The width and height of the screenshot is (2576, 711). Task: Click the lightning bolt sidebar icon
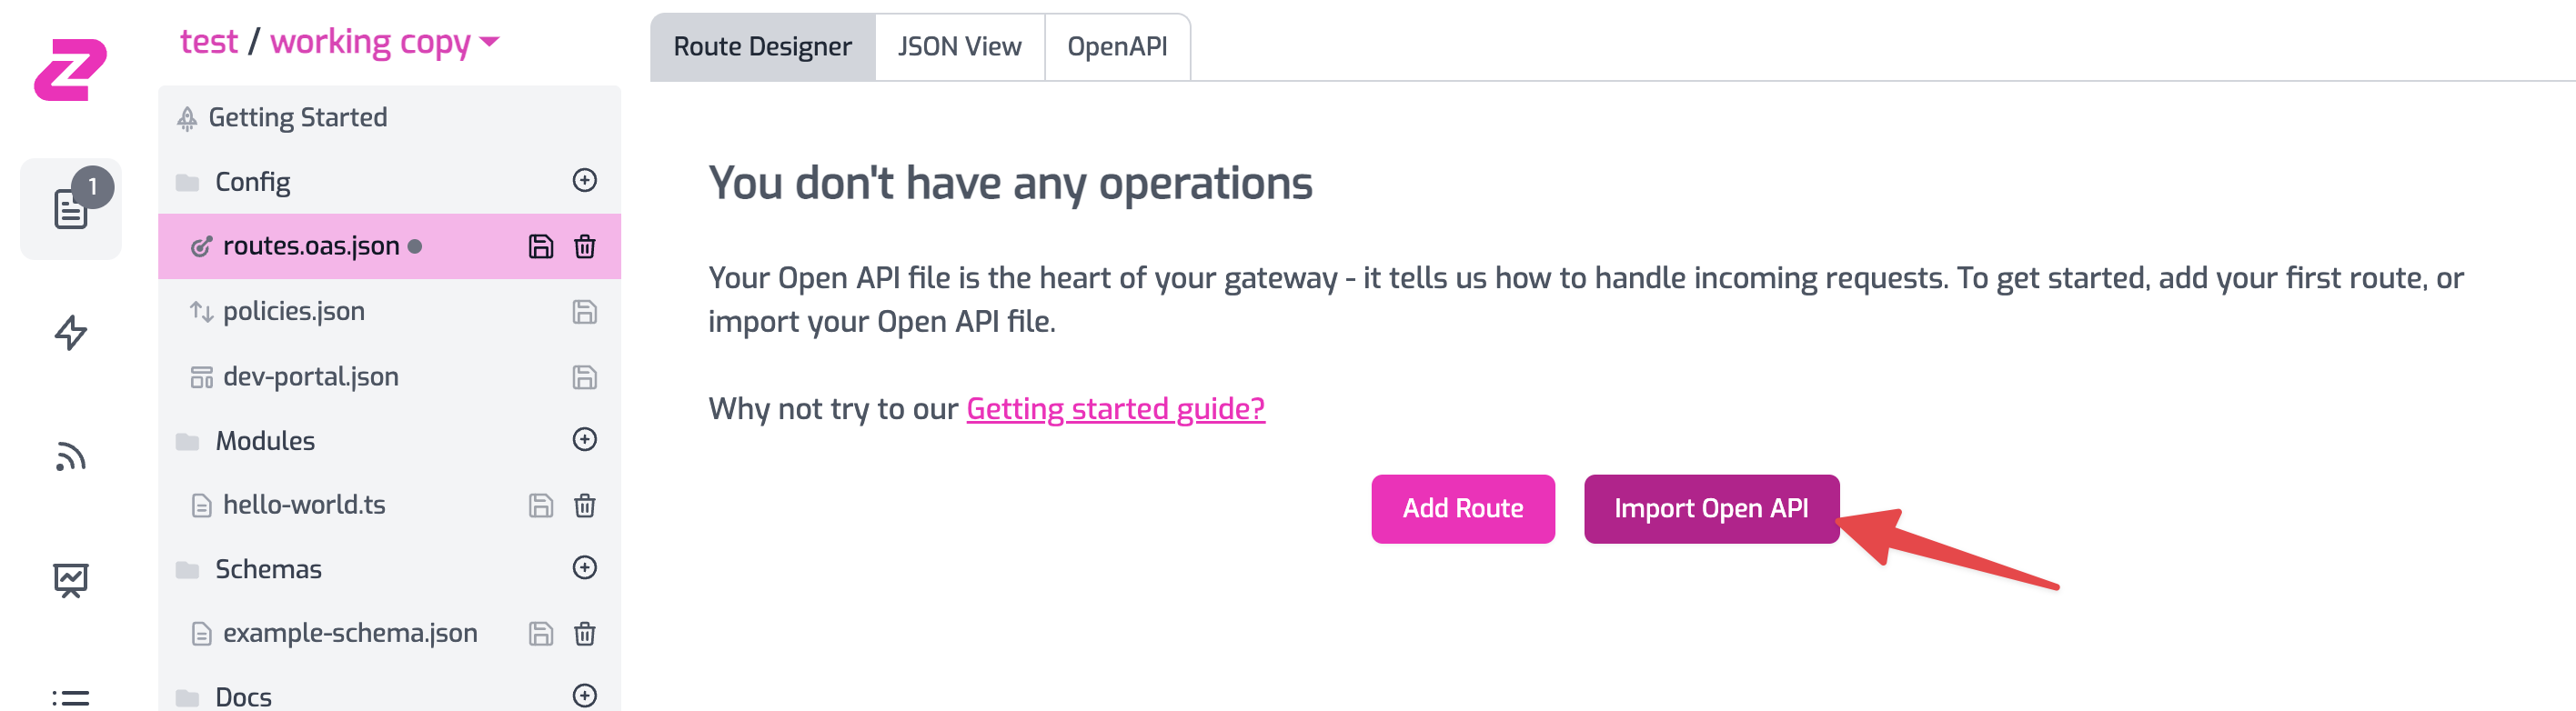click(x=70, y=332)
